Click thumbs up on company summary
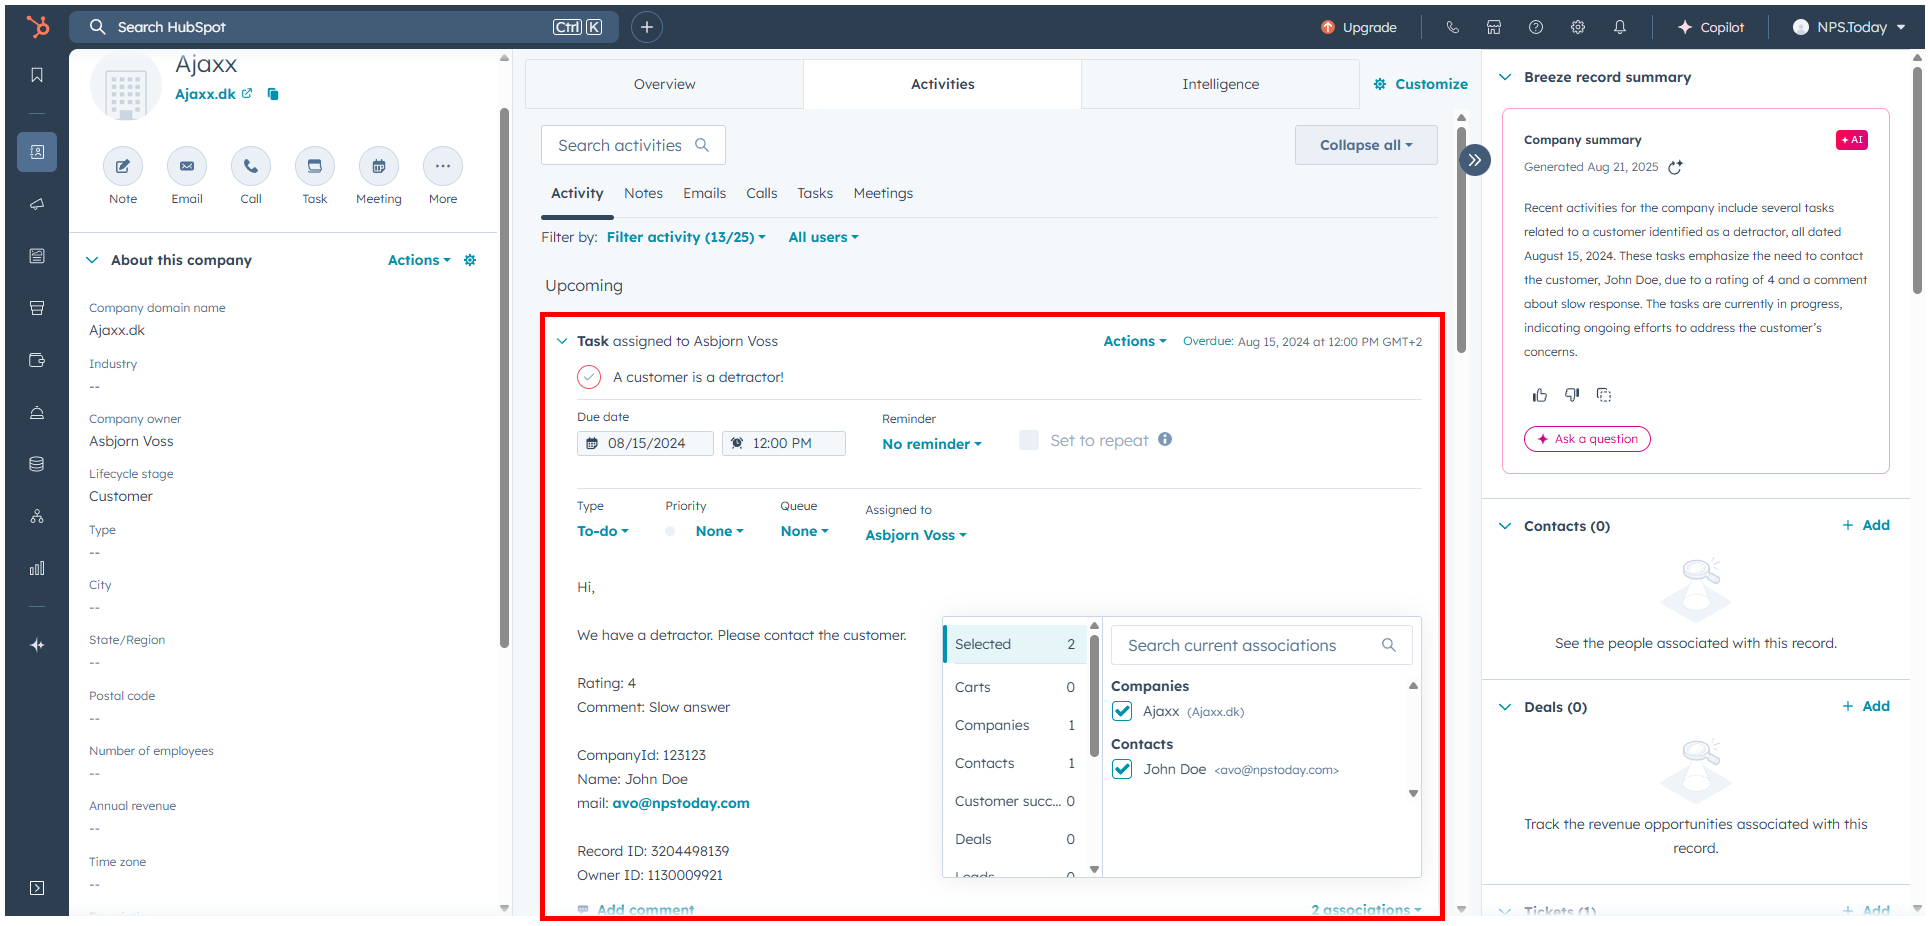The height and width of the screenshot is (926, 1930). [x=1539, y=395]
